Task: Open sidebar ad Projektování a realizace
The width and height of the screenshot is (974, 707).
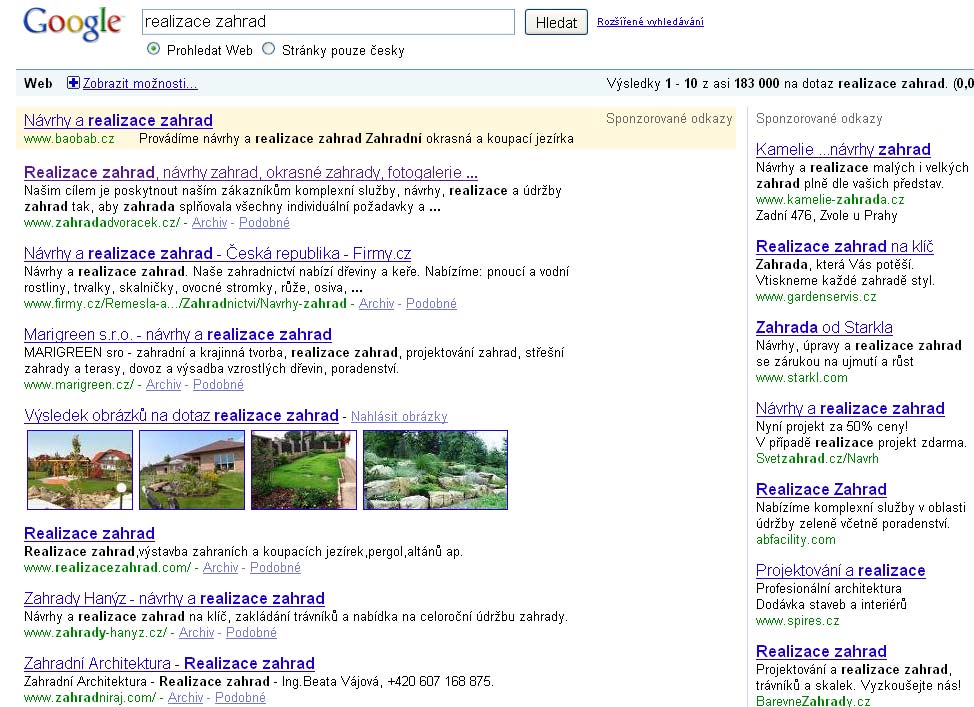Action: 840,570
